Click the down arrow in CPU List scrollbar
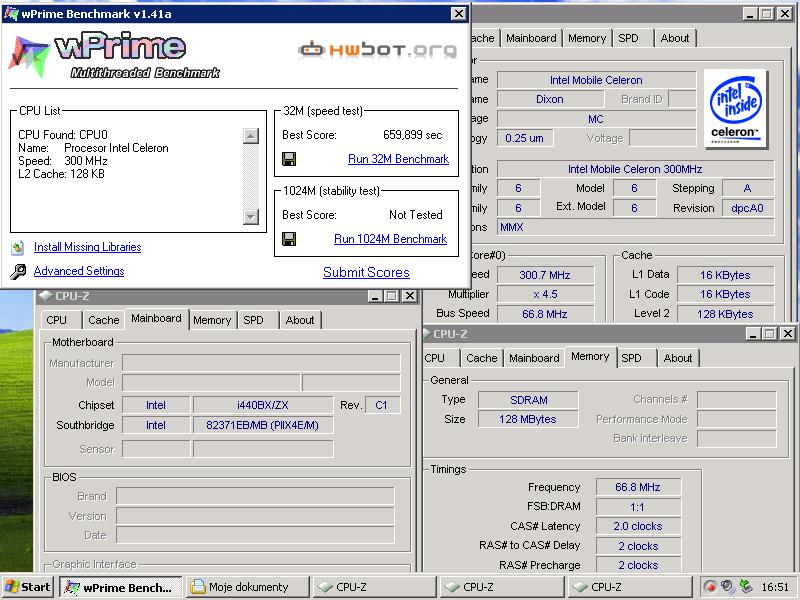Viewport: 800px width, 600px height. point(251,217)
